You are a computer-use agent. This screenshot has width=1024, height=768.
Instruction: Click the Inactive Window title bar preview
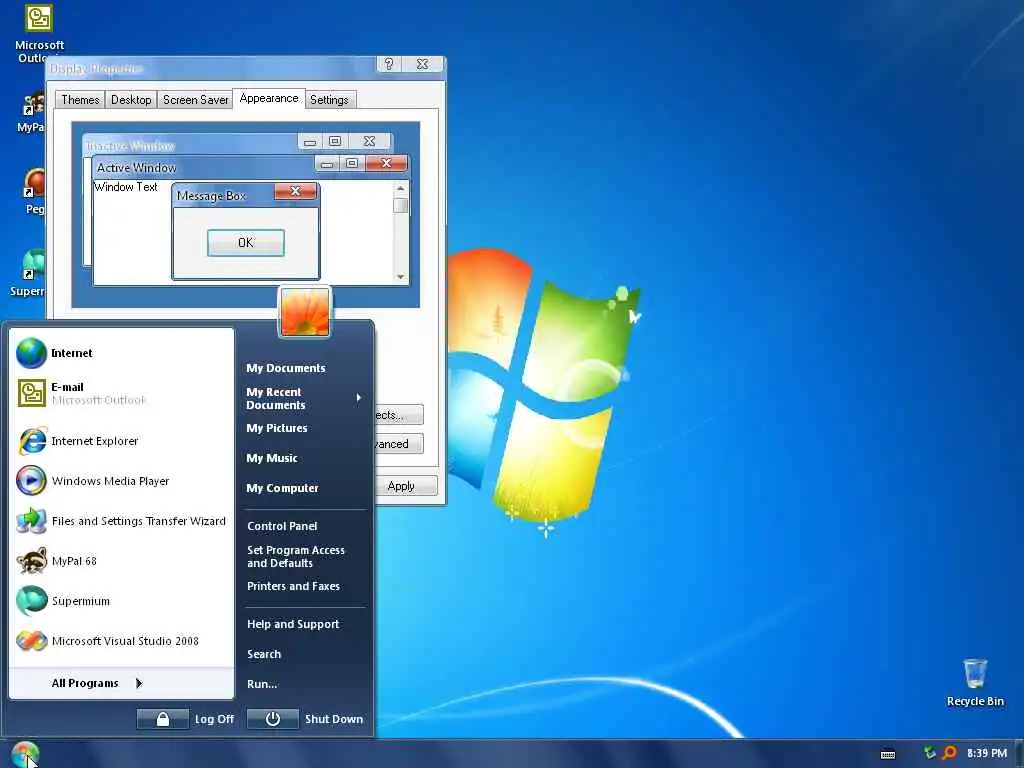(x=189, y=145)
